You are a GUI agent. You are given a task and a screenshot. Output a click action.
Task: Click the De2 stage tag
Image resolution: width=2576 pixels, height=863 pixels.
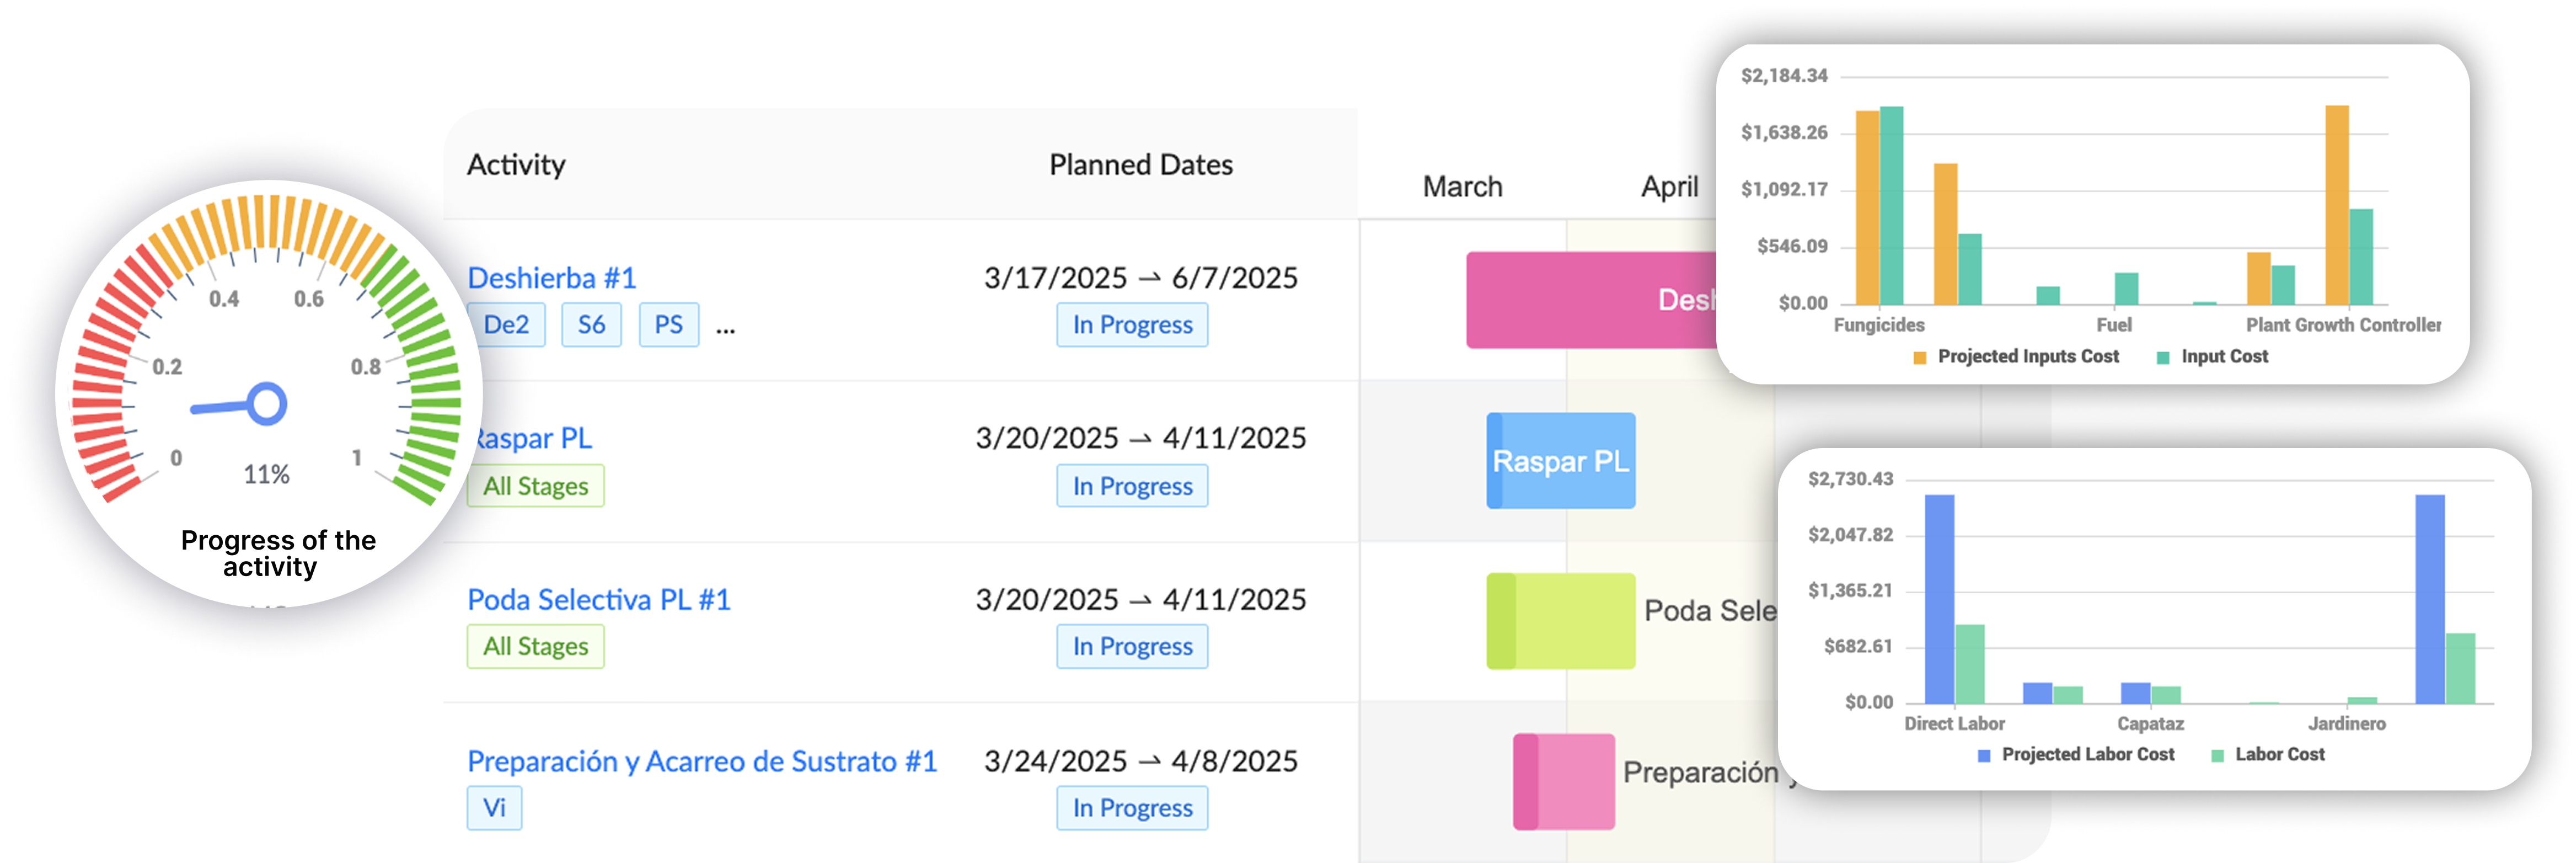point(506,325)
